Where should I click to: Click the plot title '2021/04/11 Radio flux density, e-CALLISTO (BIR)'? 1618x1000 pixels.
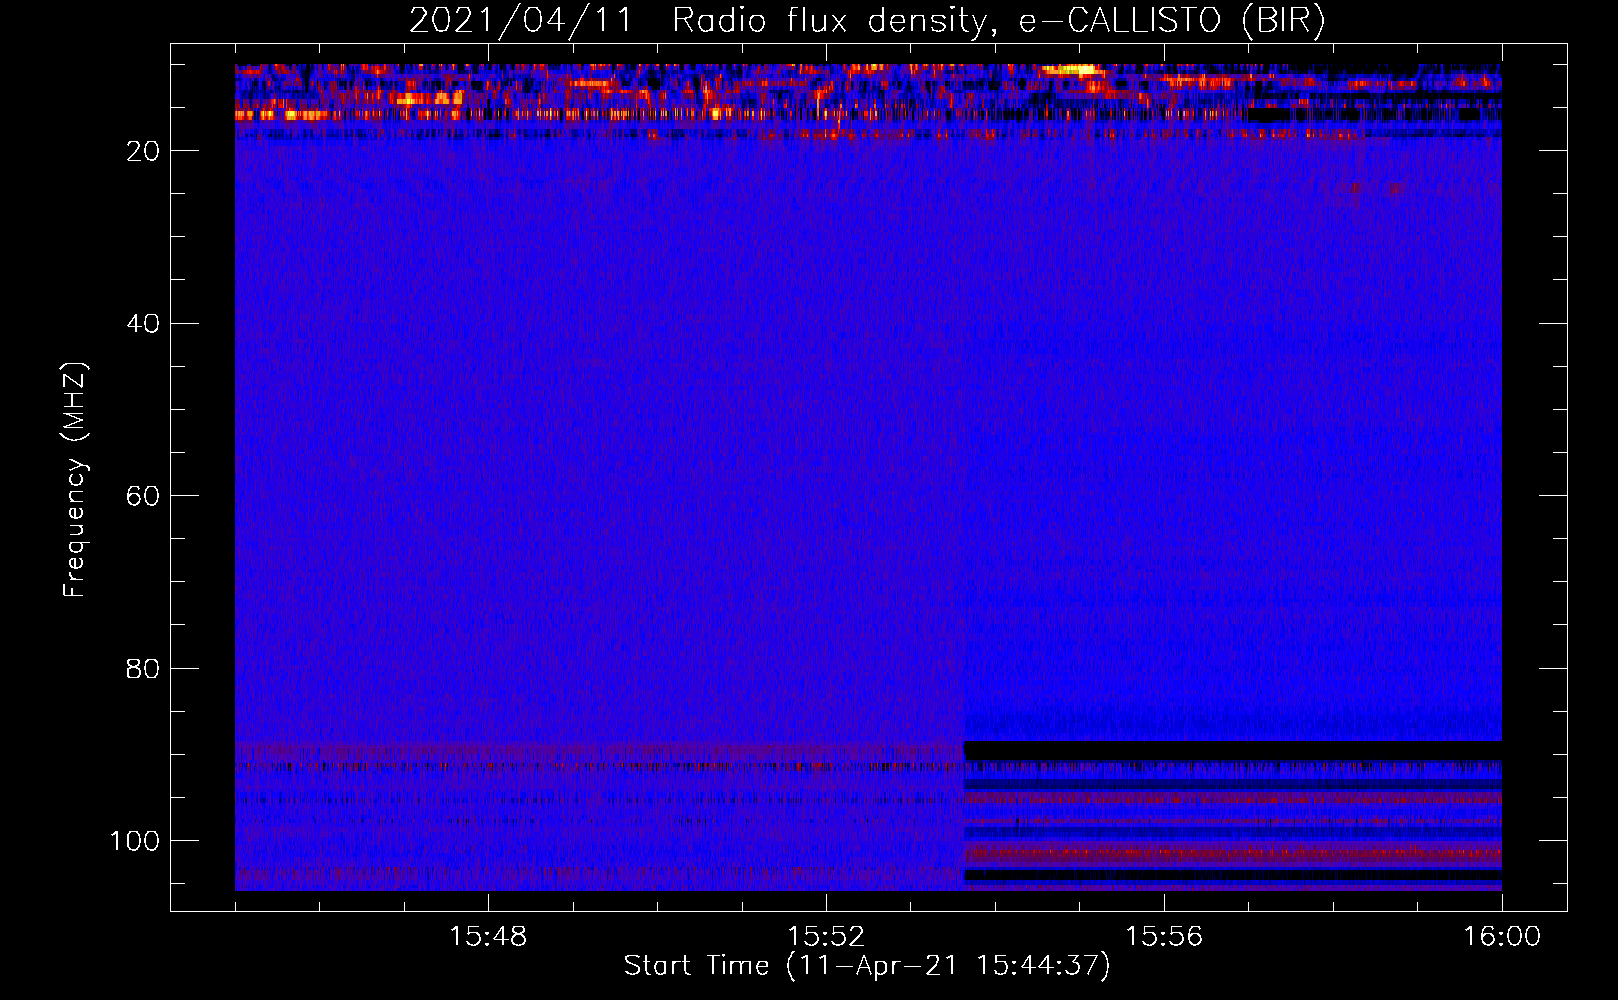[x=867, y=21]
